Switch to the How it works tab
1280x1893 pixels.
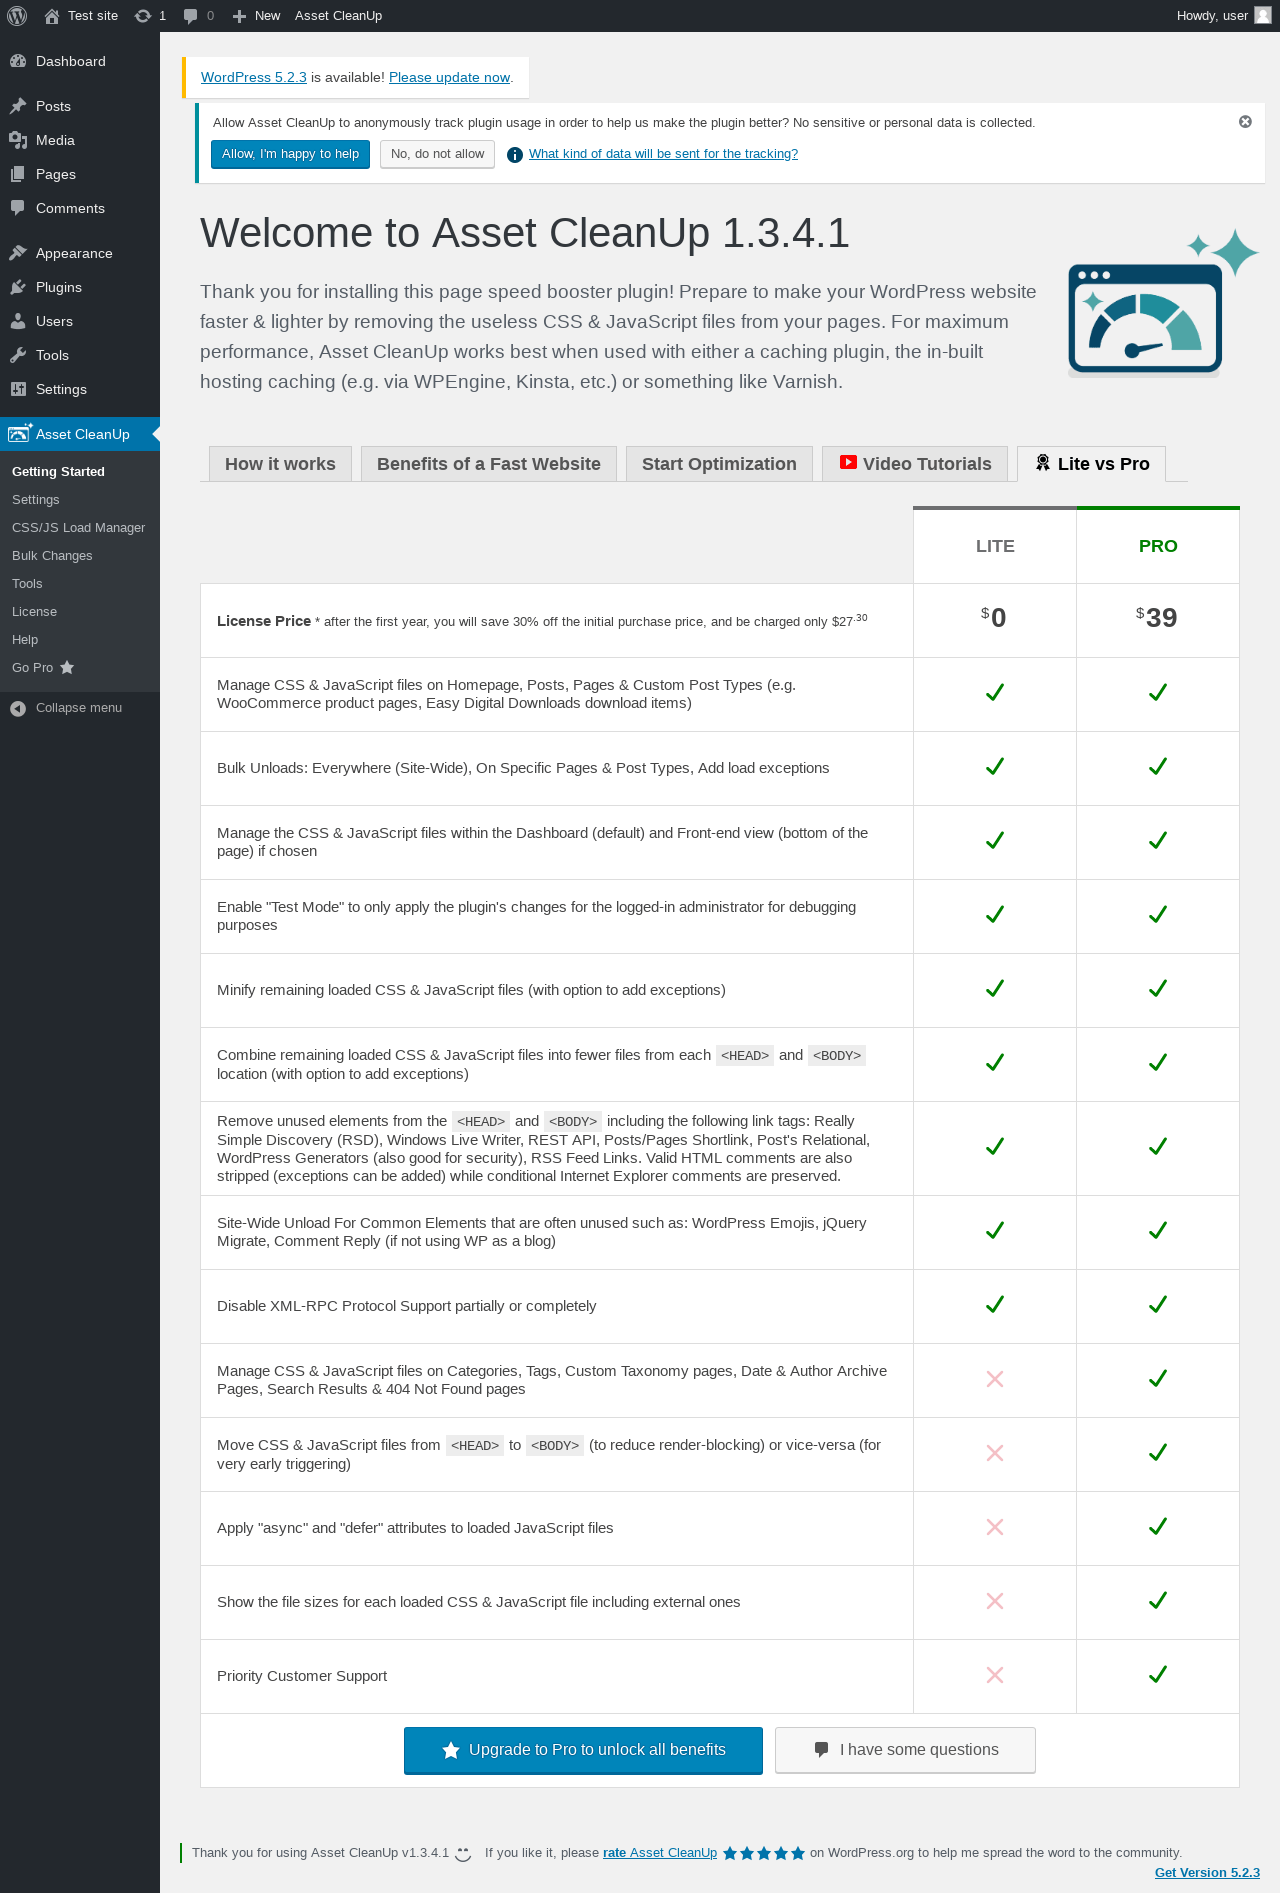(x=280, y=464)
